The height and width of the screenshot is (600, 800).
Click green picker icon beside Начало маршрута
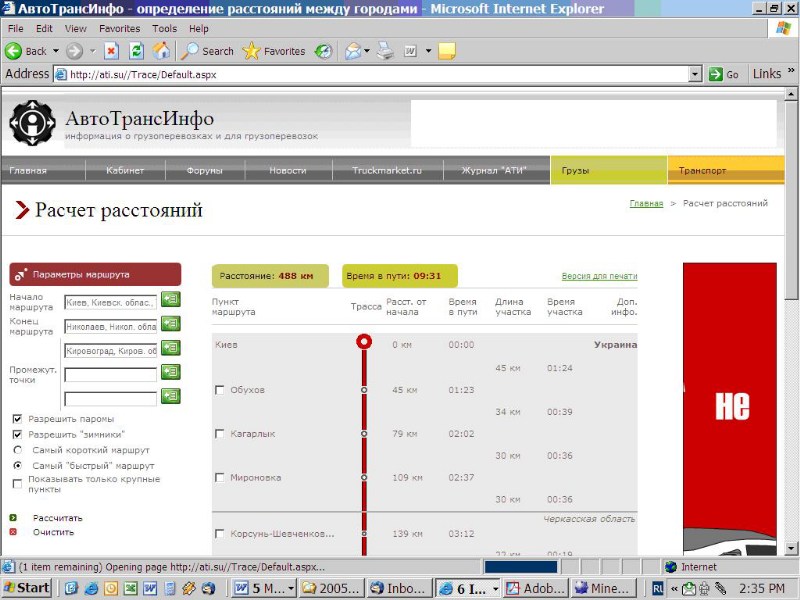(171, 299)
